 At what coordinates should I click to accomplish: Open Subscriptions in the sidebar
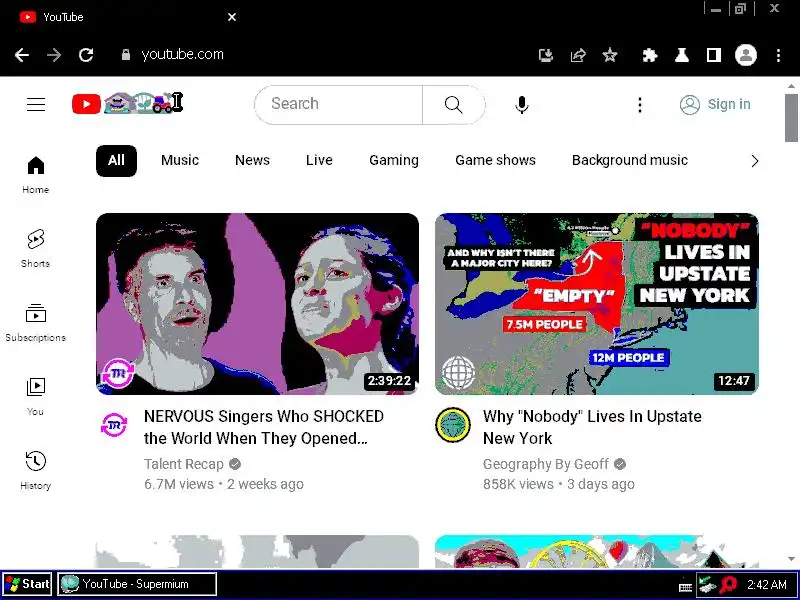click(x=36, y=322)
